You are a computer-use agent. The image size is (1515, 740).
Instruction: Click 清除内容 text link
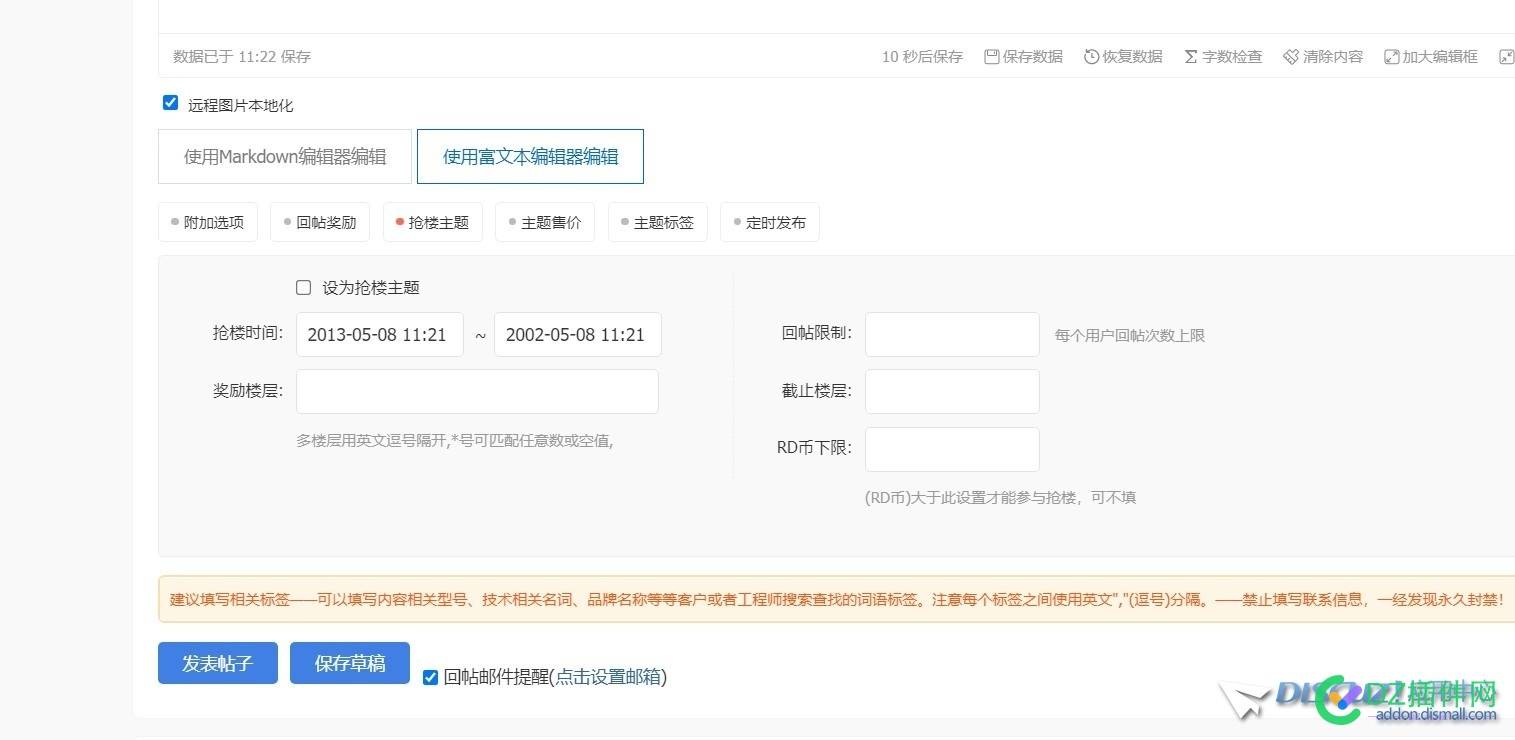pos(1333,57)
